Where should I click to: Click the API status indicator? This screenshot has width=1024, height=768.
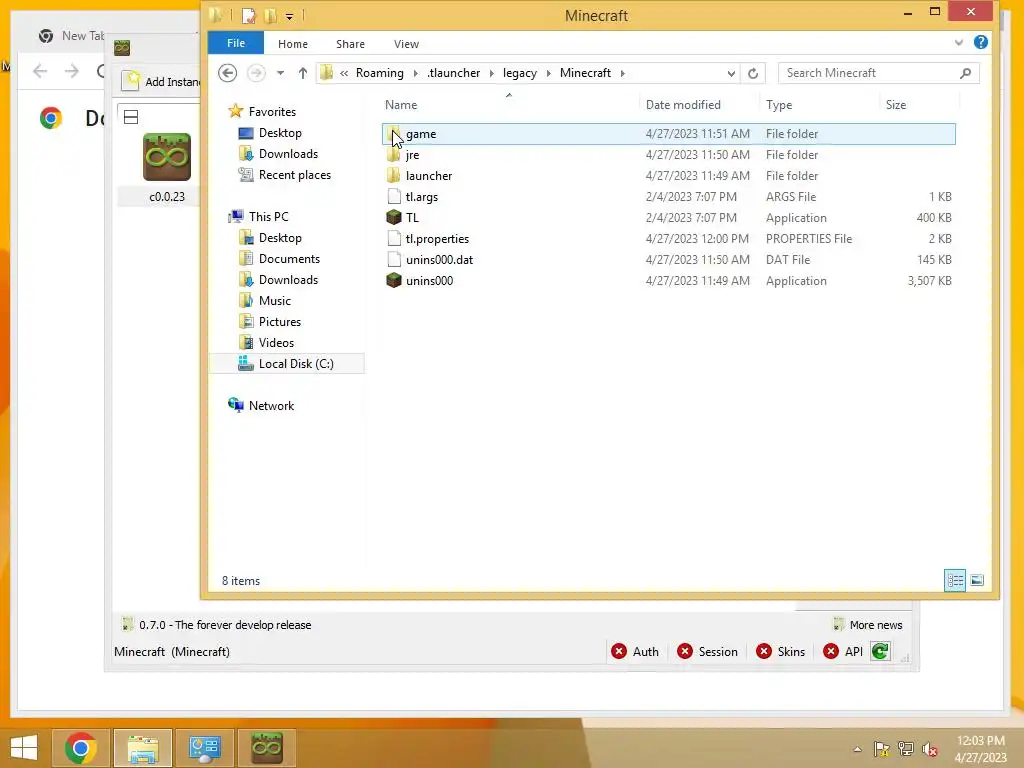point(843,651)
